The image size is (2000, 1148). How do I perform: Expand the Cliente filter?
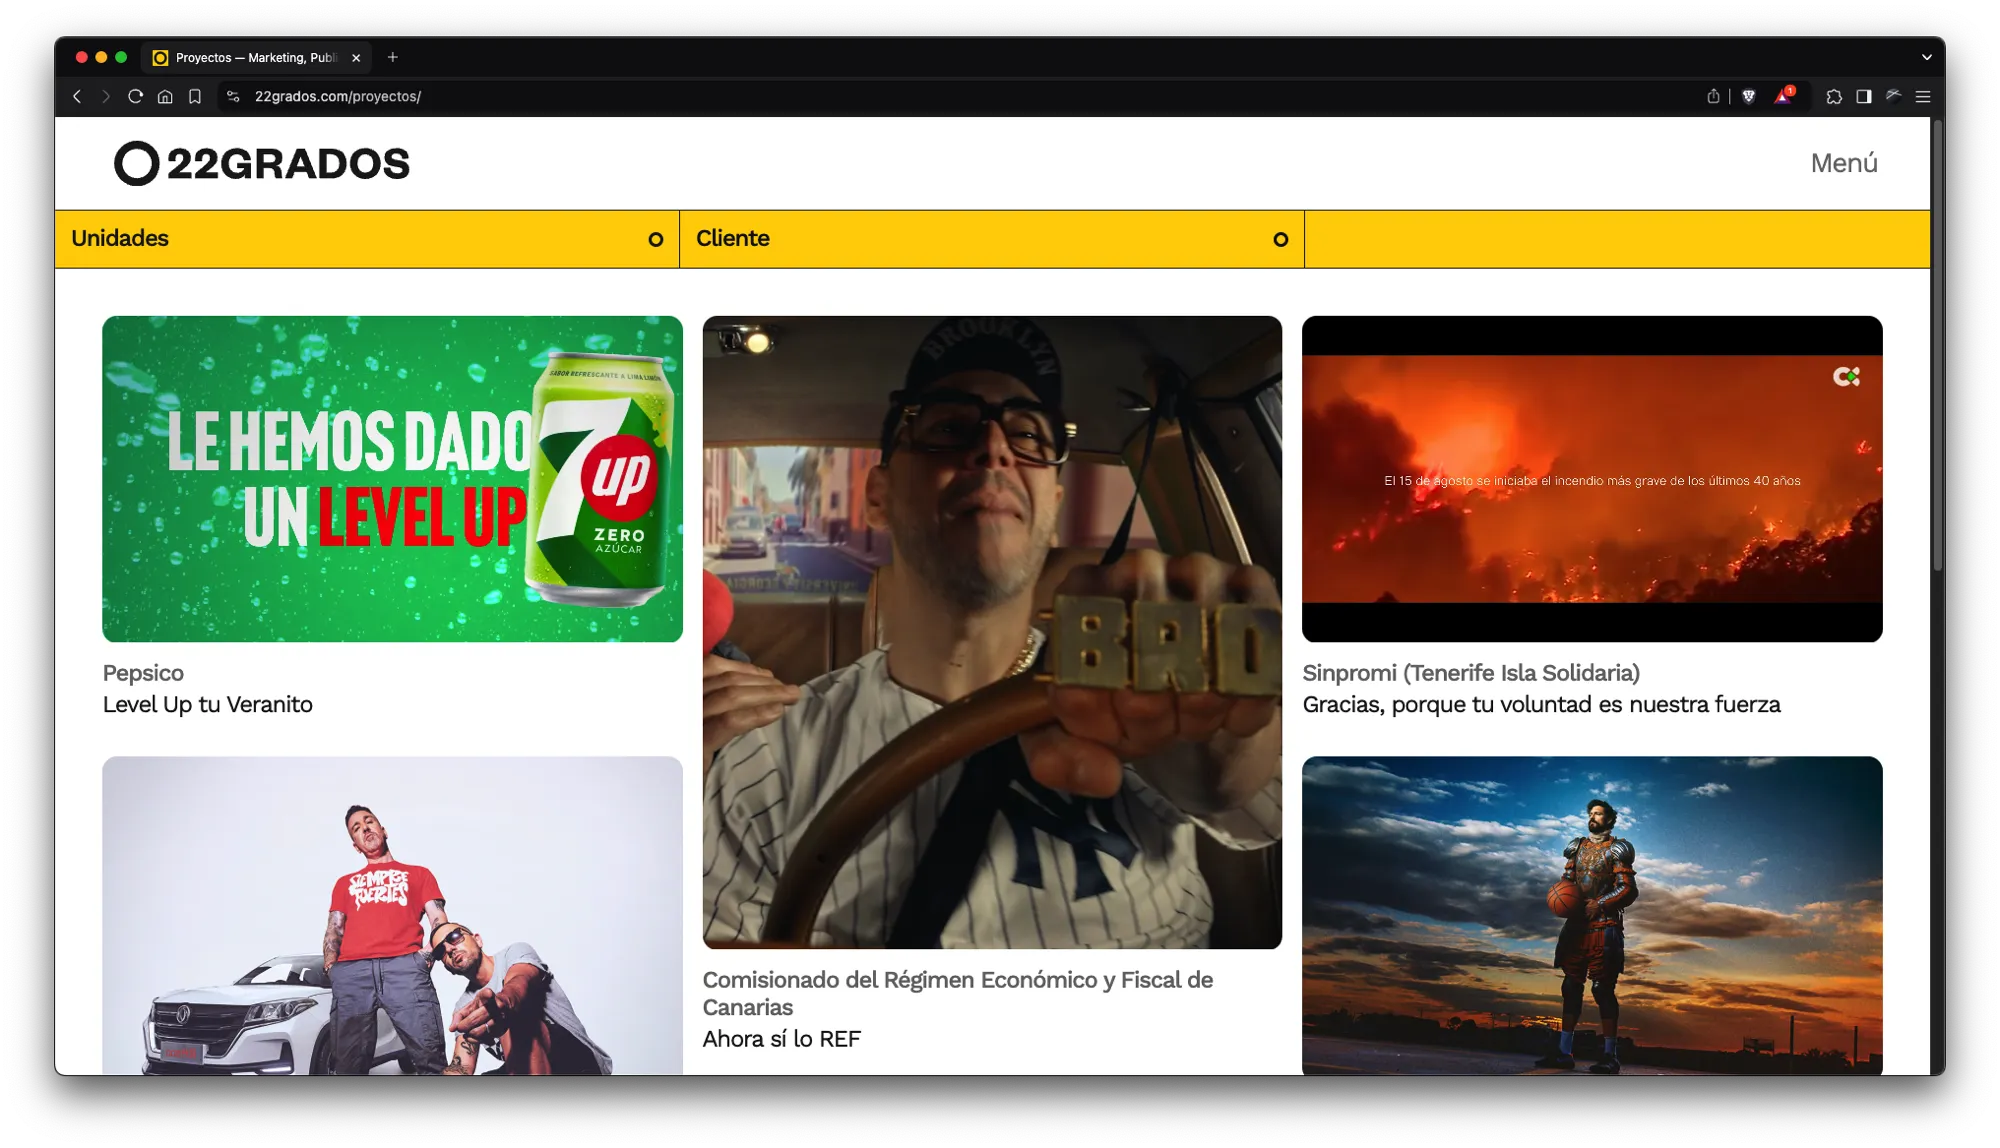(992, 239)
